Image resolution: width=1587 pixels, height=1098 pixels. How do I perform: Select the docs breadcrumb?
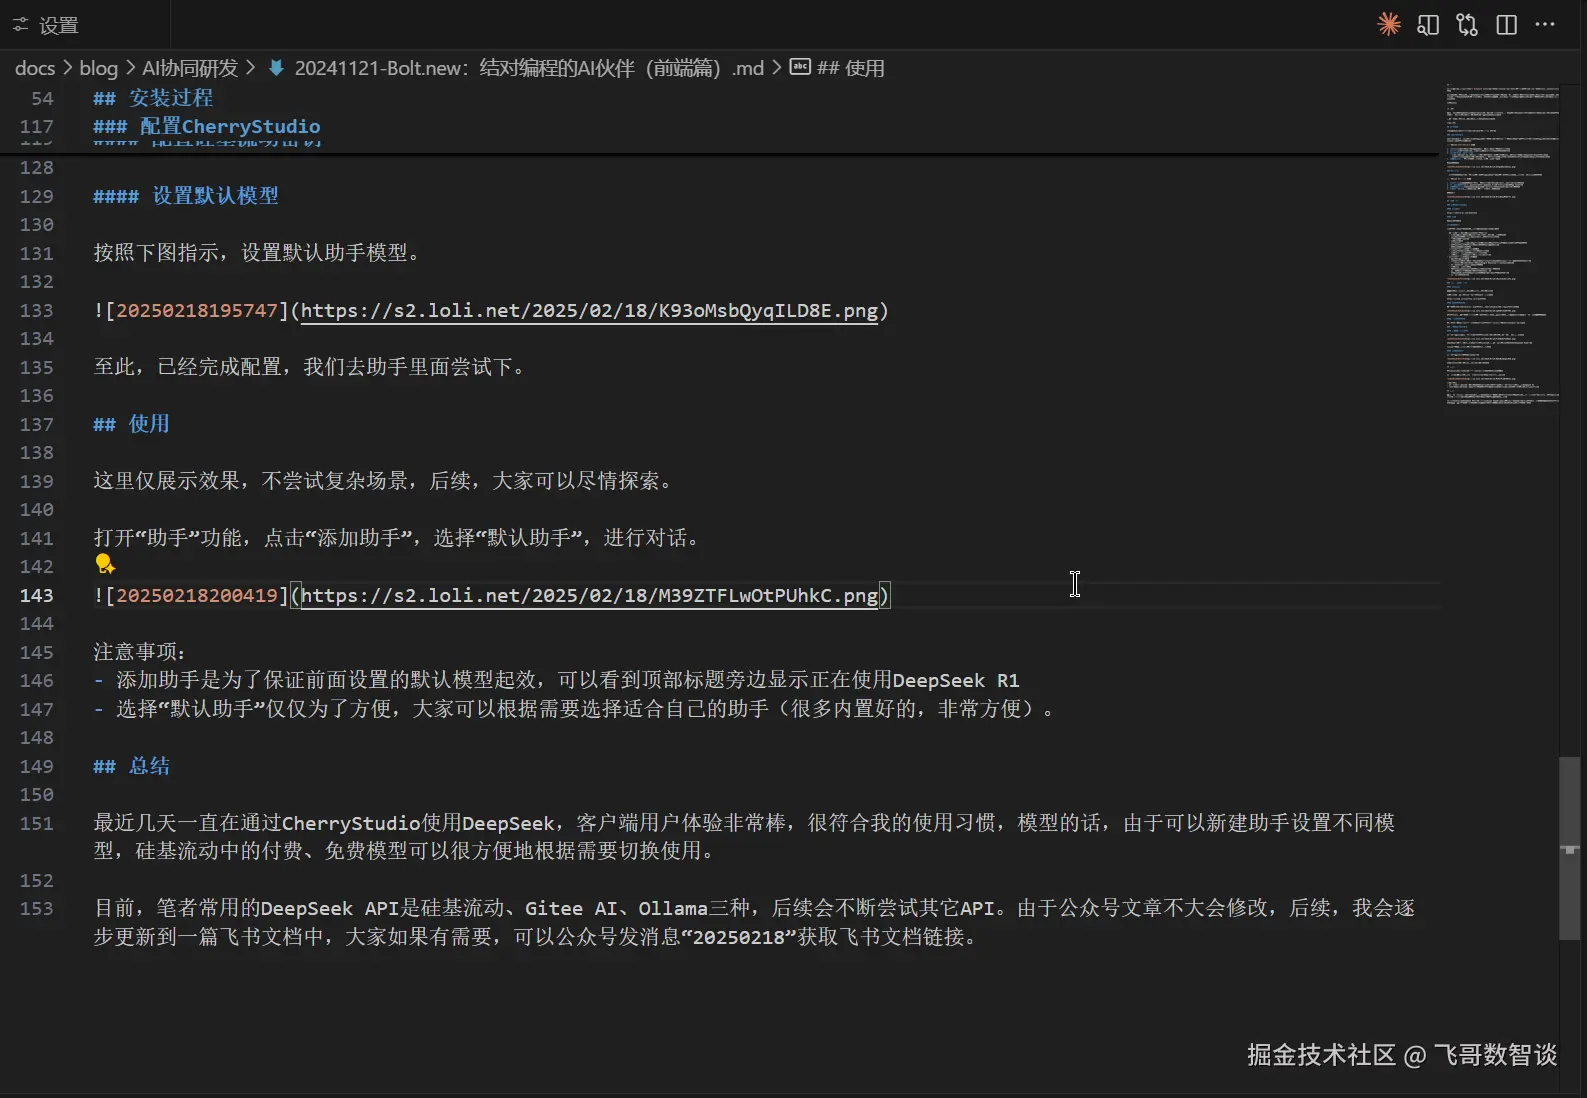point(35,68)
